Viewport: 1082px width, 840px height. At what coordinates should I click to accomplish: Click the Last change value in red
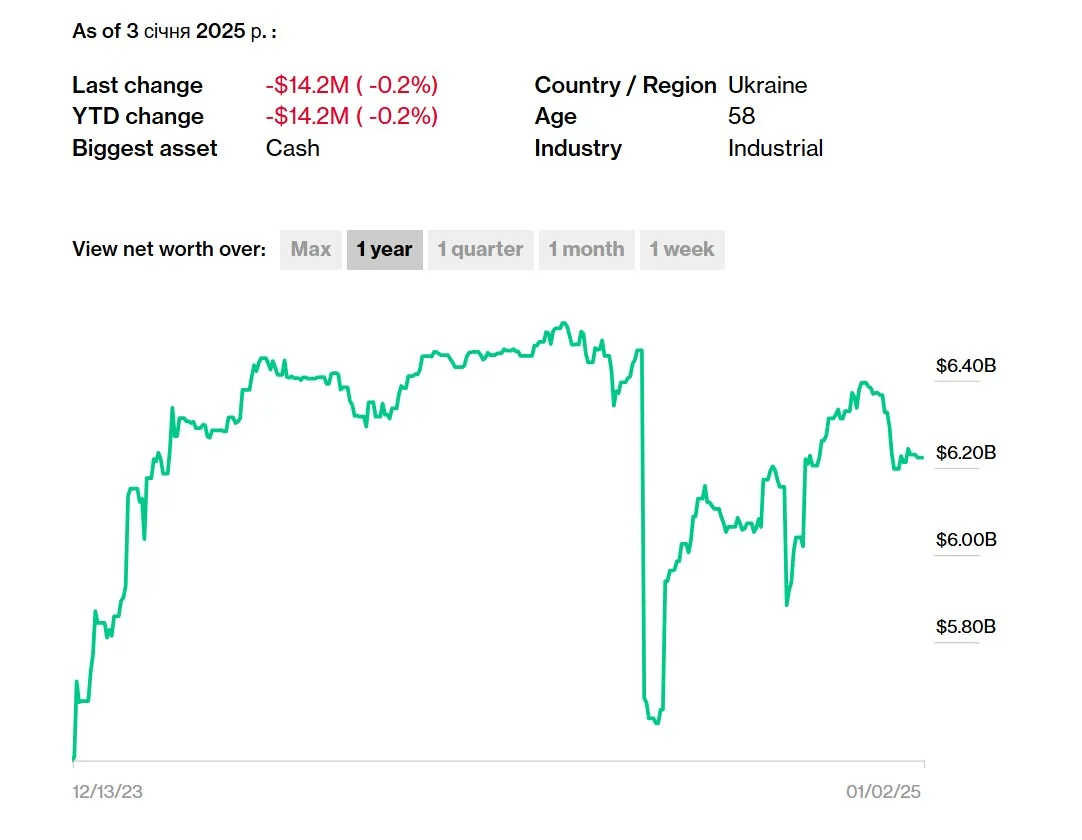pos(352,85)
